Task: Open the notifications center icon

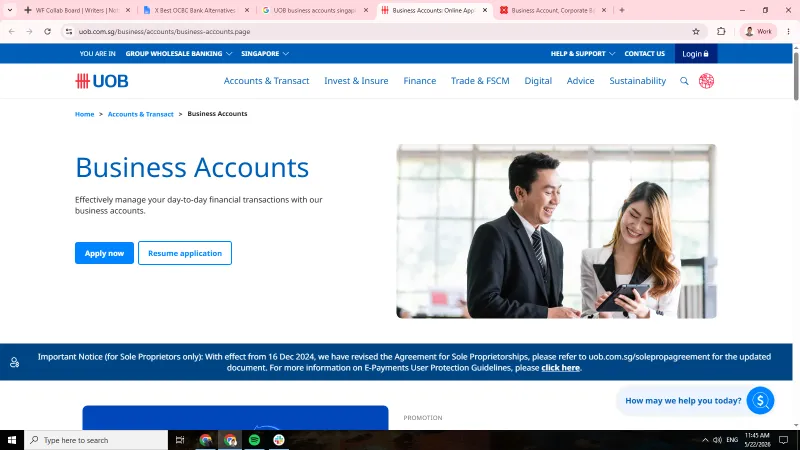Action: click(x=784, y=440)
